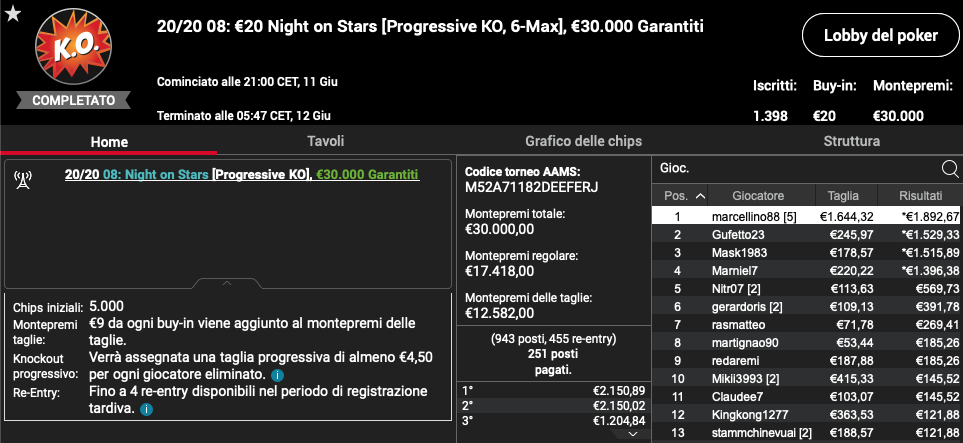The image size is (963, 443).
Task: Click the favorite star icon
Action: point(13,13)
